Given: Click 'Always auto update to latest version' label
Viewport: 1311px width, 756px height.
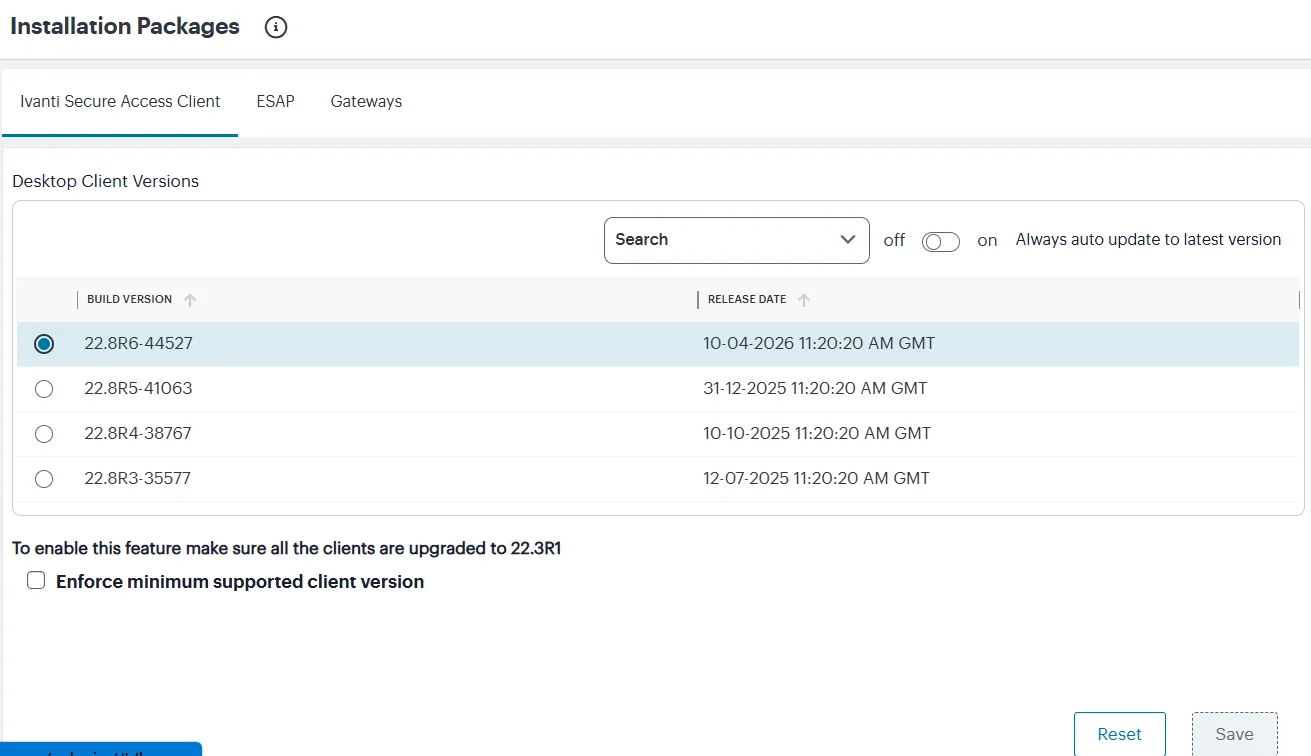Looking at the screenshot, I should coord(1148,239).
